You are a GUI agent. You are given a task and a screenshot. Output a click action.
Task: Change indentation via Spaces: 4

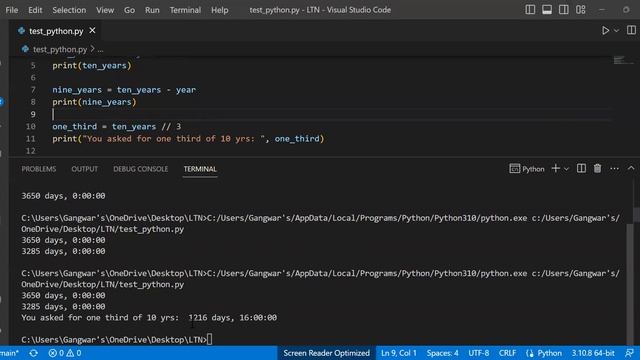442,353
